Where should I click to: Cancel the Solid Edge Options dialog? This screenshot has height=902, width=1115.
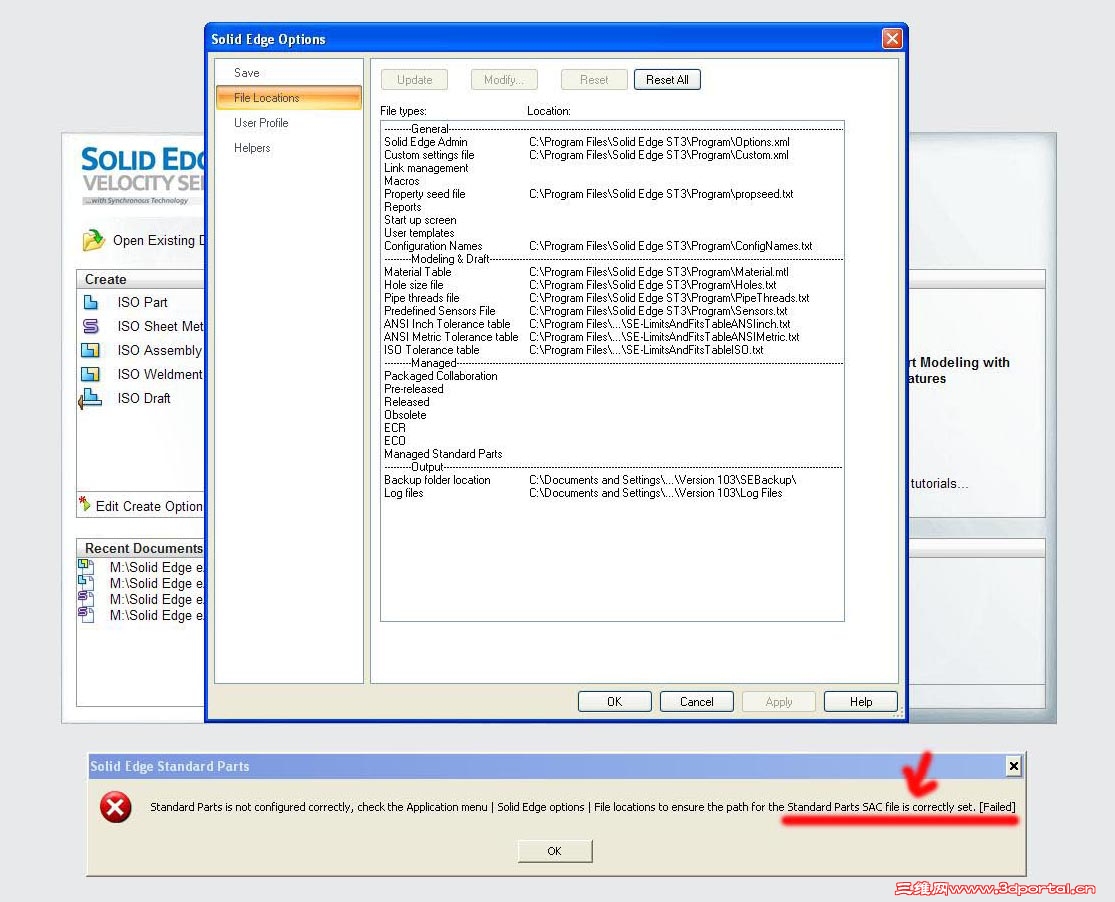click(696, 701)
